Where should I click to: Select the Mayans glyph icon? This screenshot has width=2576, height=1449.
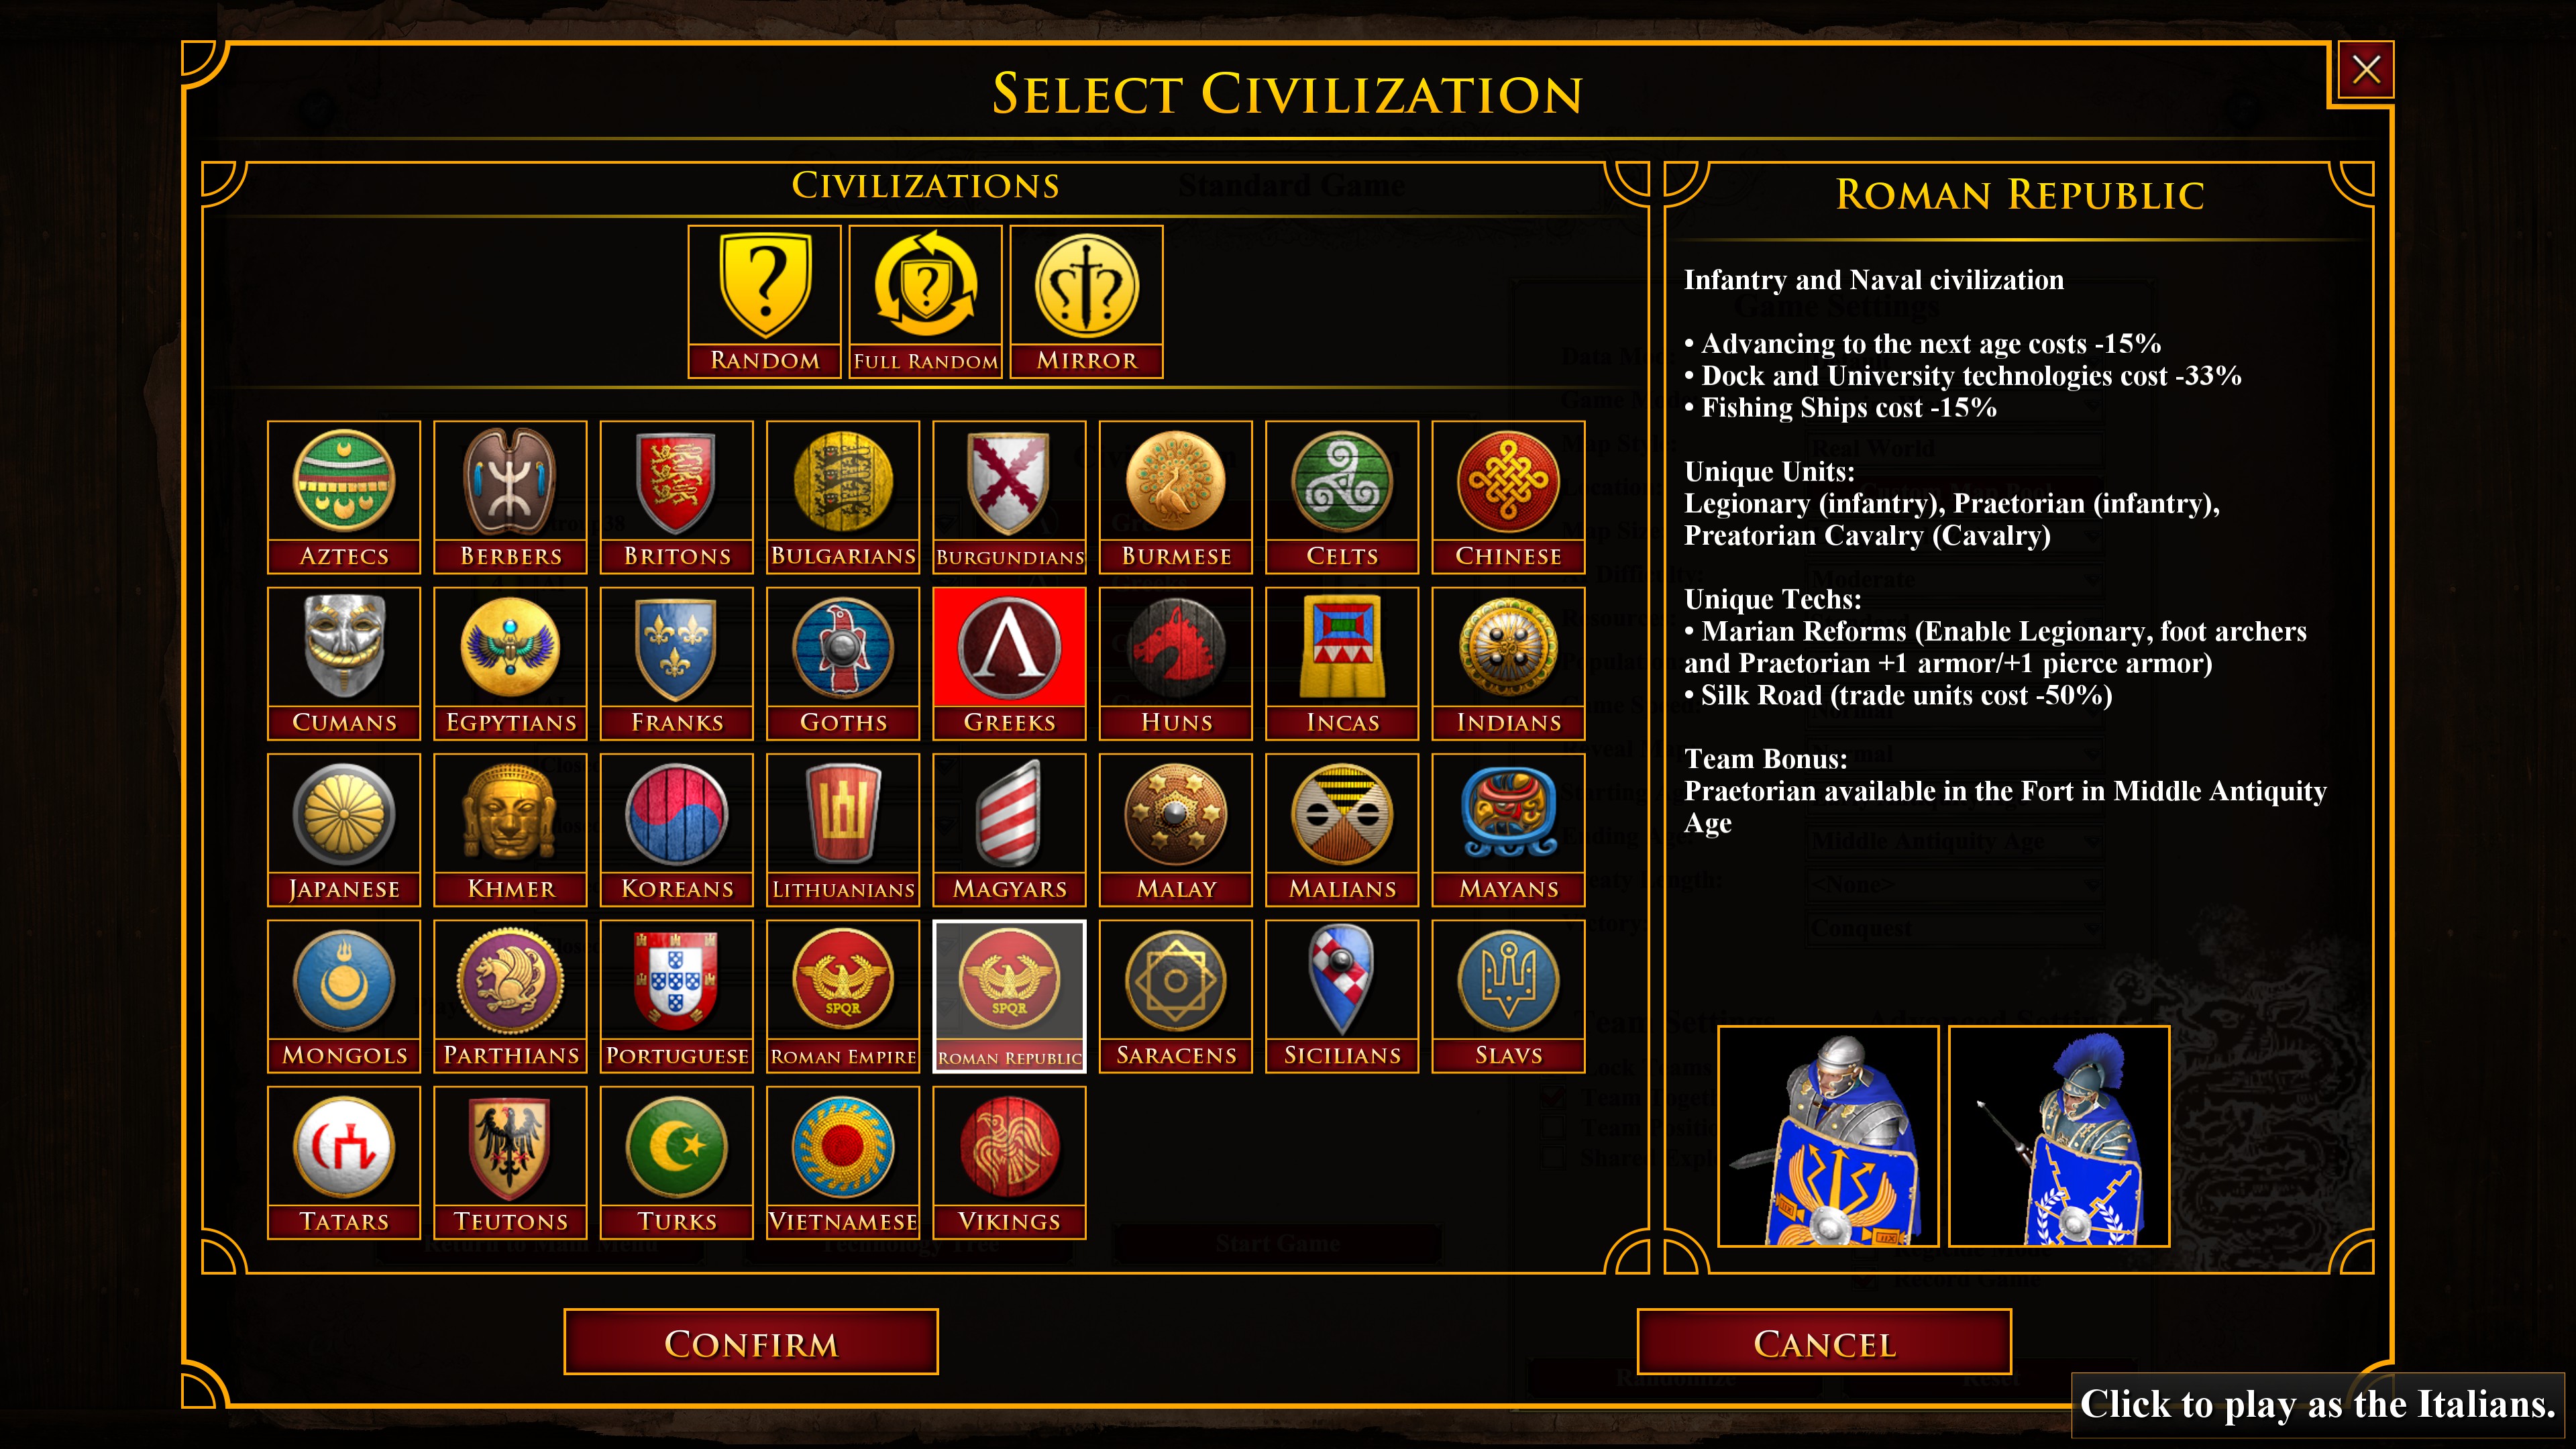pyautogui.click(x=1508, y=830)
